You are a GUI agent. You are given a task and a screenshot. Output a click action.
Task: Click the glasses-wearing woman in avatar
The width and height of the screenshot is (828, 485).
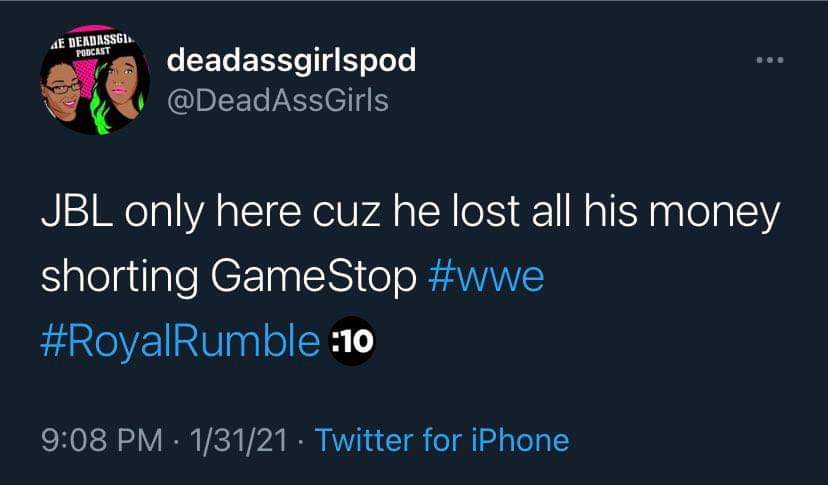63,90
